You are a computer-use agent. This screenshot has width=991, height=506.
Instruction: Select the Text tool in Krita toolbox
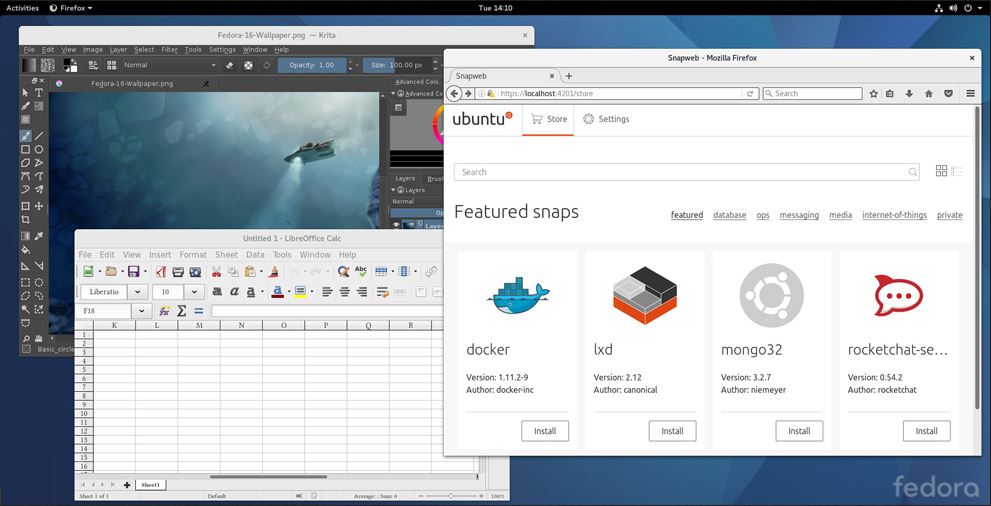click(39, 93)
